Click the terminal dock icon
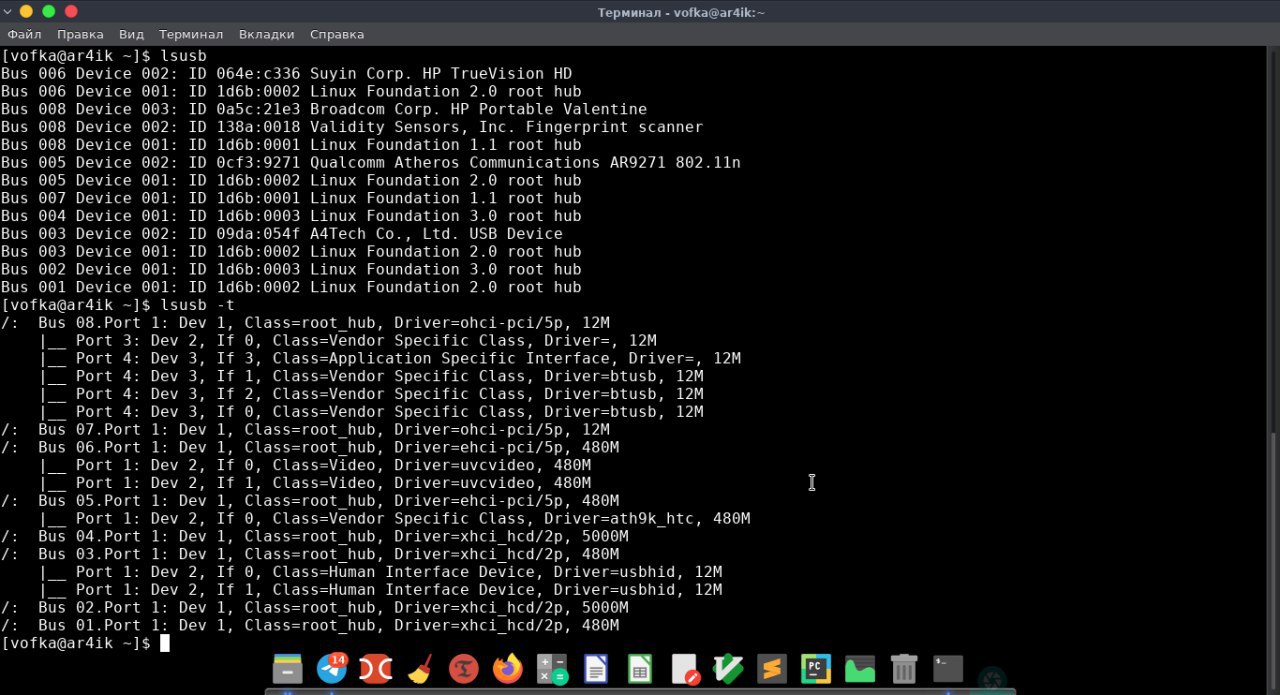This screenshot has width=1280, height=695. tap(948, 669)
